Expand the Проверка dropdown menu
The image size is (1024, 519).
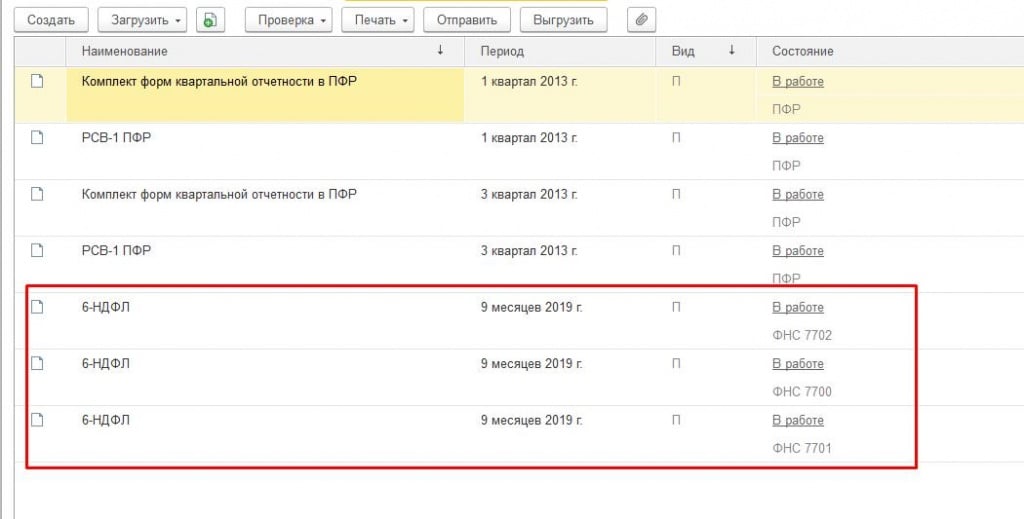point(288,20)
